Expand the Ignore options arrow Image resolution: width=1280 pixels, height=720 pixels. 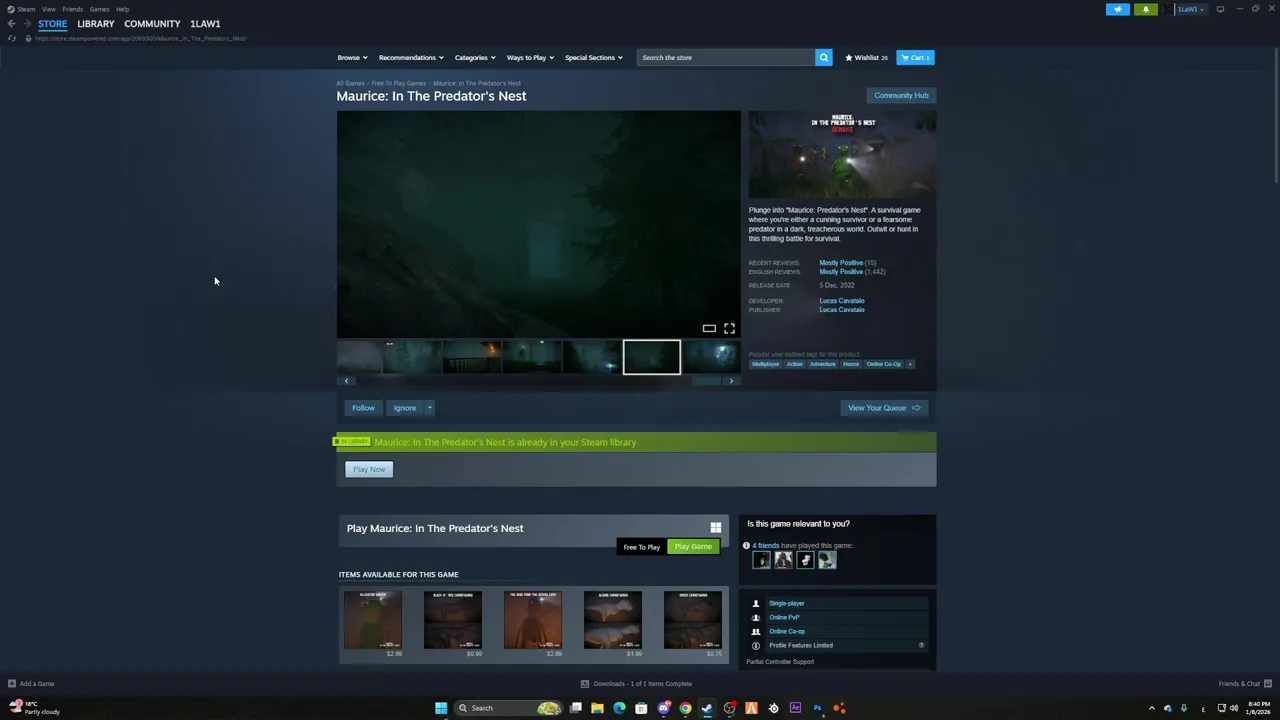click(x=429, y=407)
